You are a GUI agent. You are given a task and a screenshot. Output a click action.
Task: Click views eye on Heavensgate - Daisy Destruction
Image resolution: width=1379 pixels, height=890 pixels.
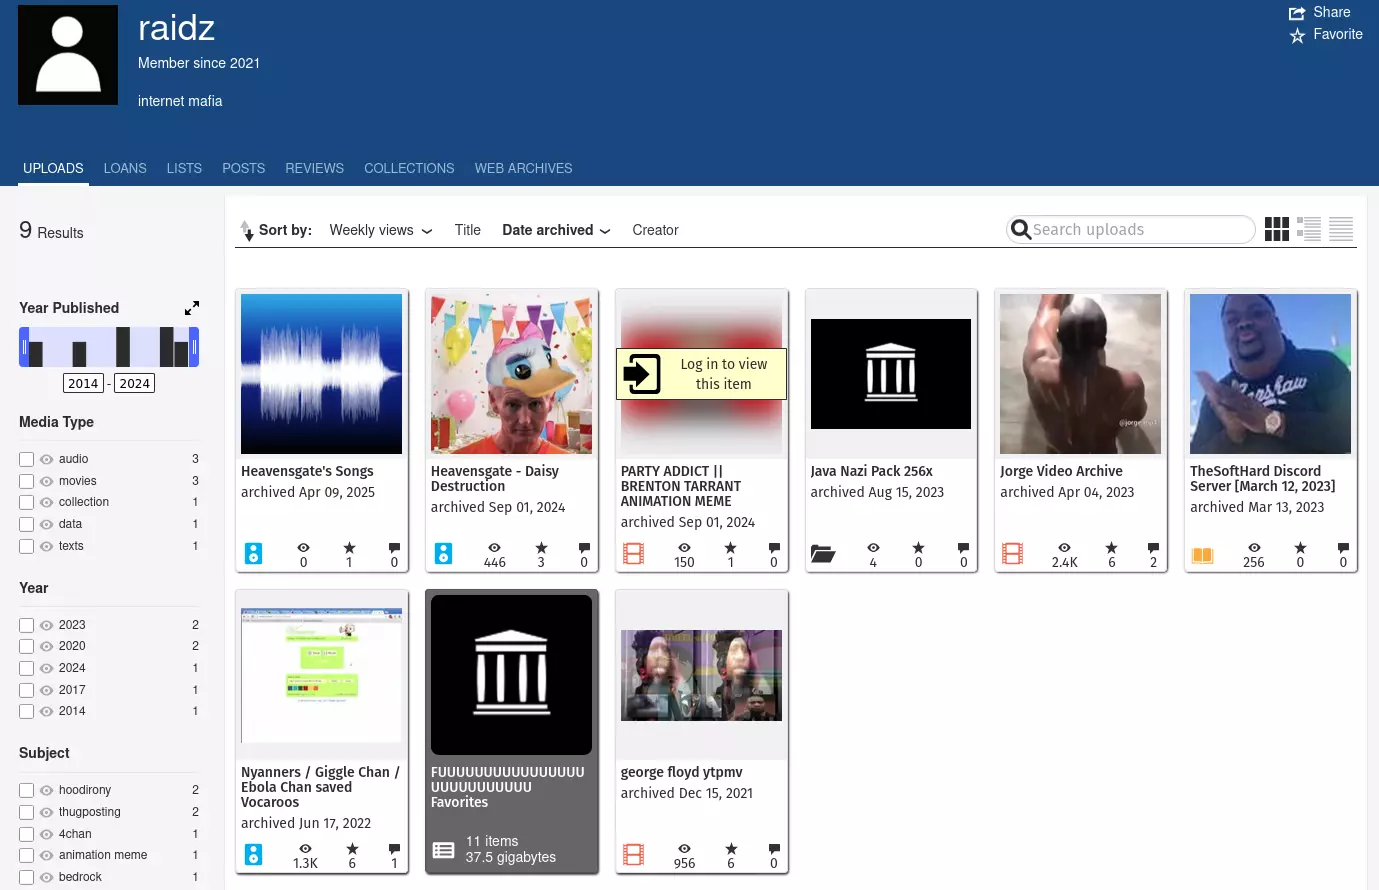(494, 548)
